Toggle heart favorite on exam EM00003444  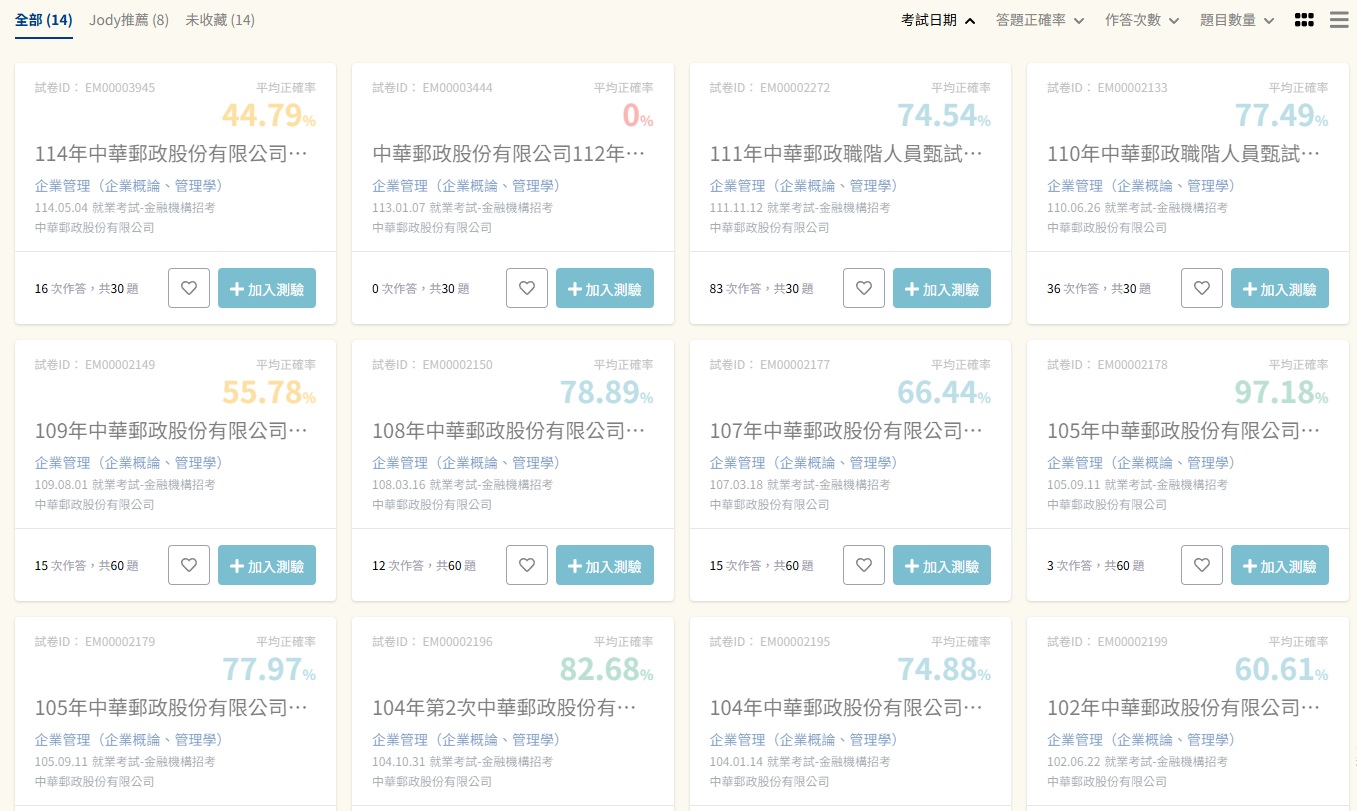point(527,288)
